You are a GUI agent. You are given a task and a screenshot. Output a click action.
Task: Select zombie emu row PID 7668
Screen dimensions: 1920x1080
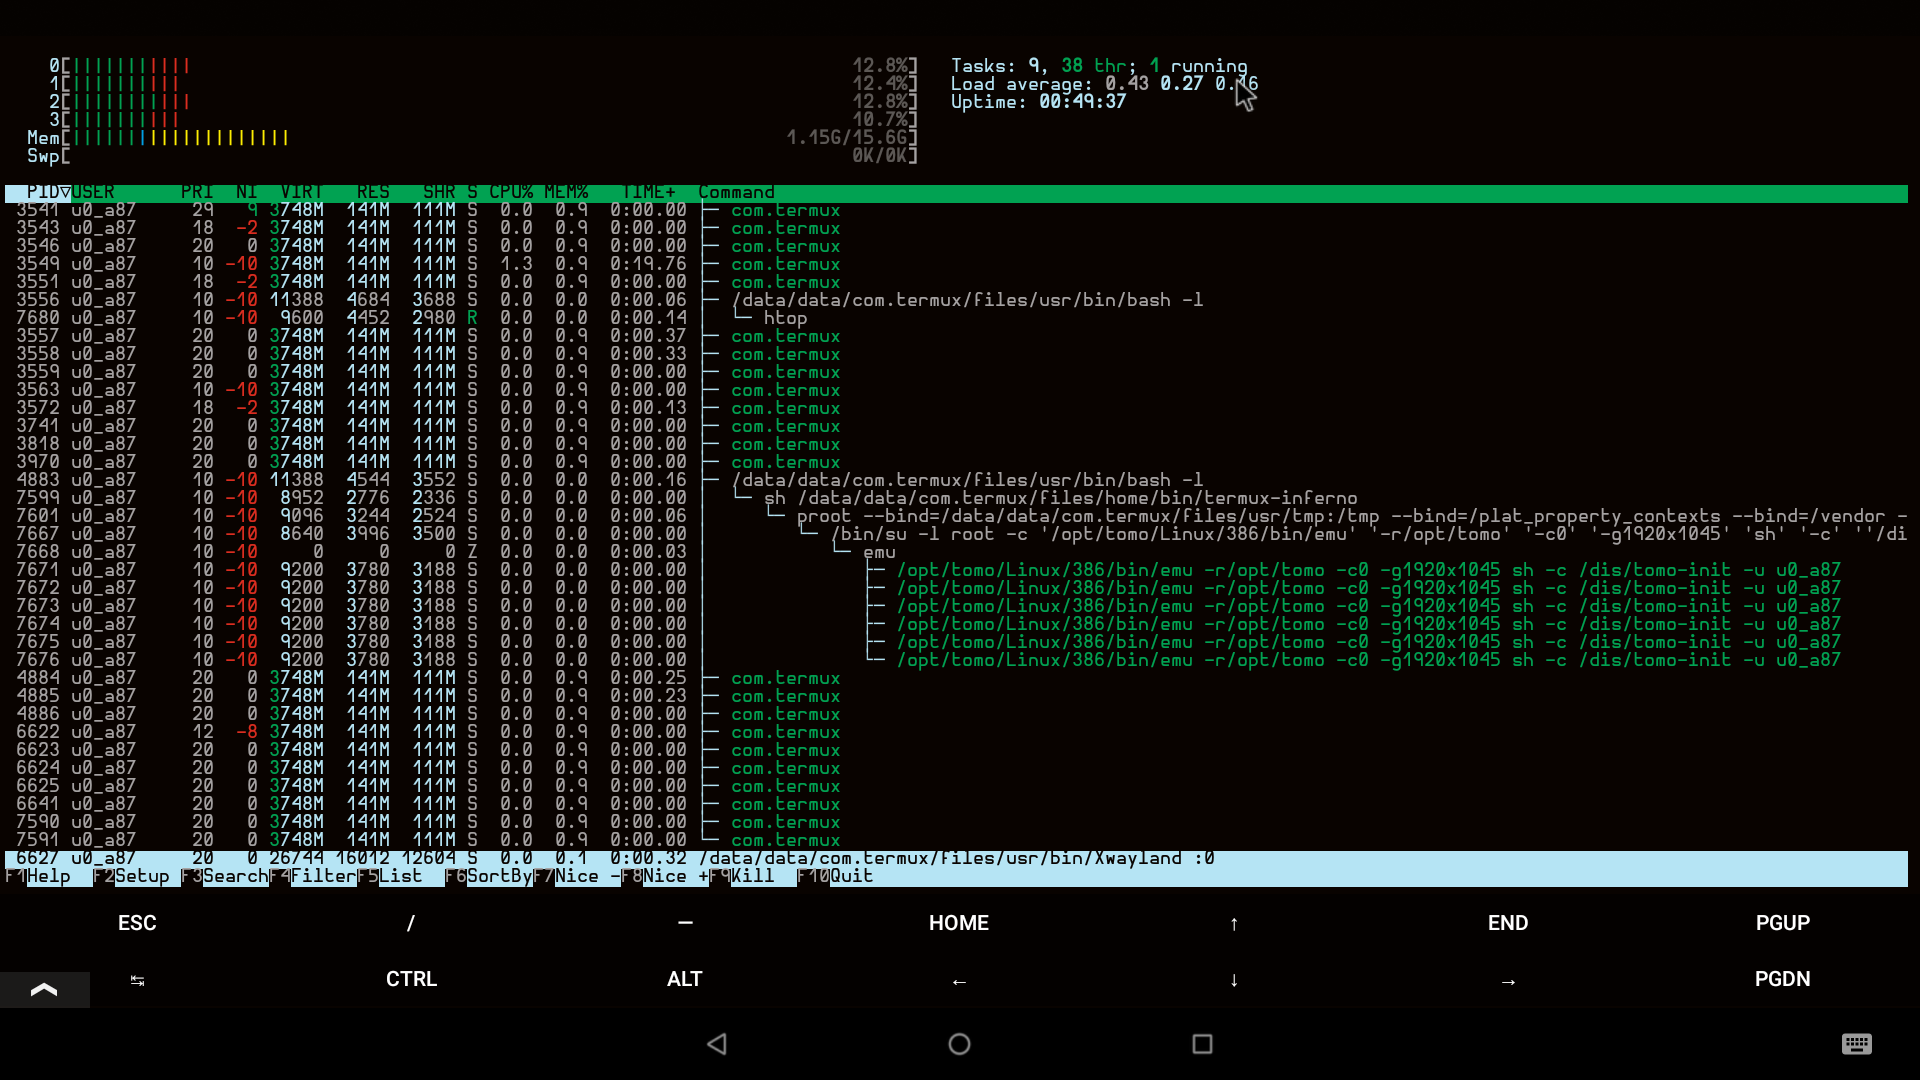(x=956, y=552)
